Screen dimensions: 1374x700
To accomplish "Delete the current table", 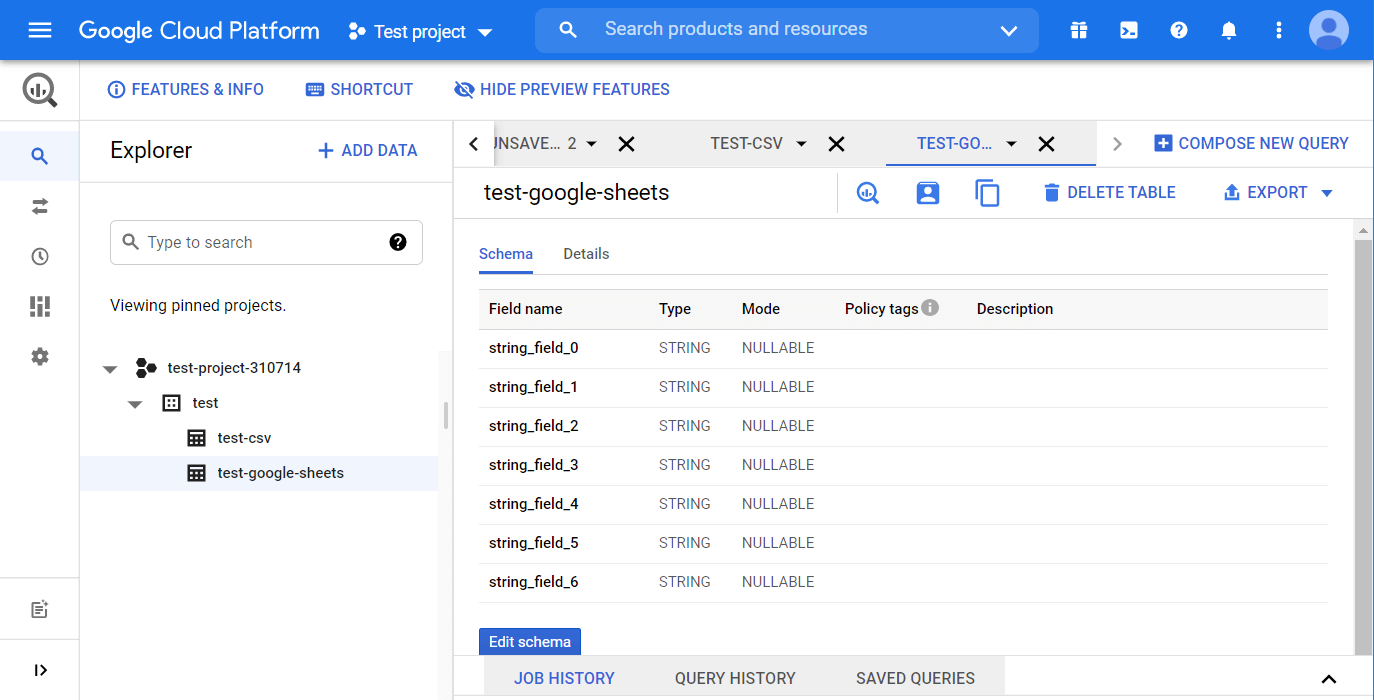I will point(1109,192).
